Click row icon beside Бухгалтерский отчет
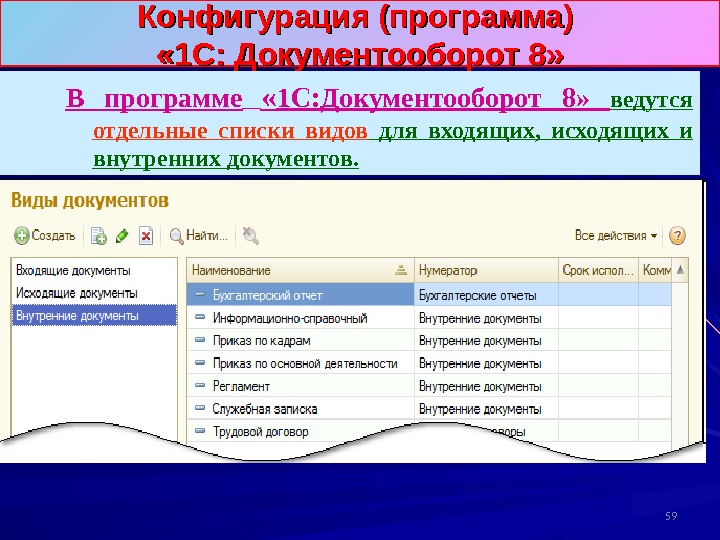This screenshot has width=720, height=540. pyautogui.click(x=200, y=294)
